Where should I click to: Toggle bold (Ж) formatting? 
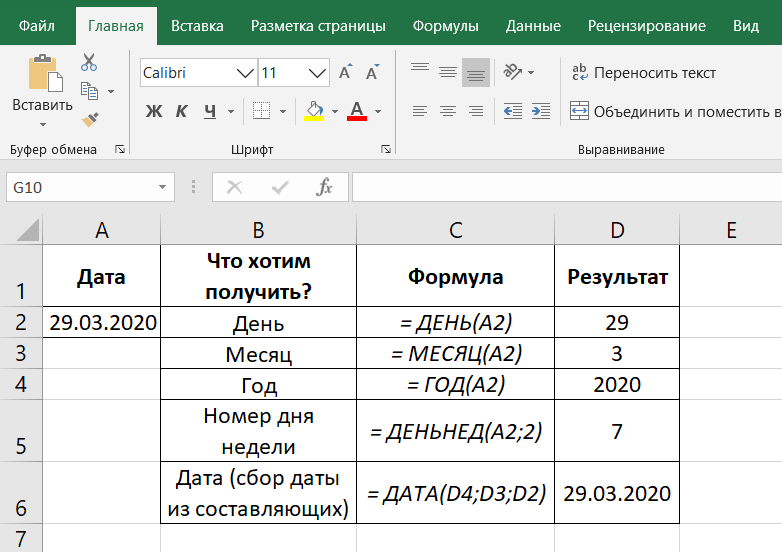point(154,111)
